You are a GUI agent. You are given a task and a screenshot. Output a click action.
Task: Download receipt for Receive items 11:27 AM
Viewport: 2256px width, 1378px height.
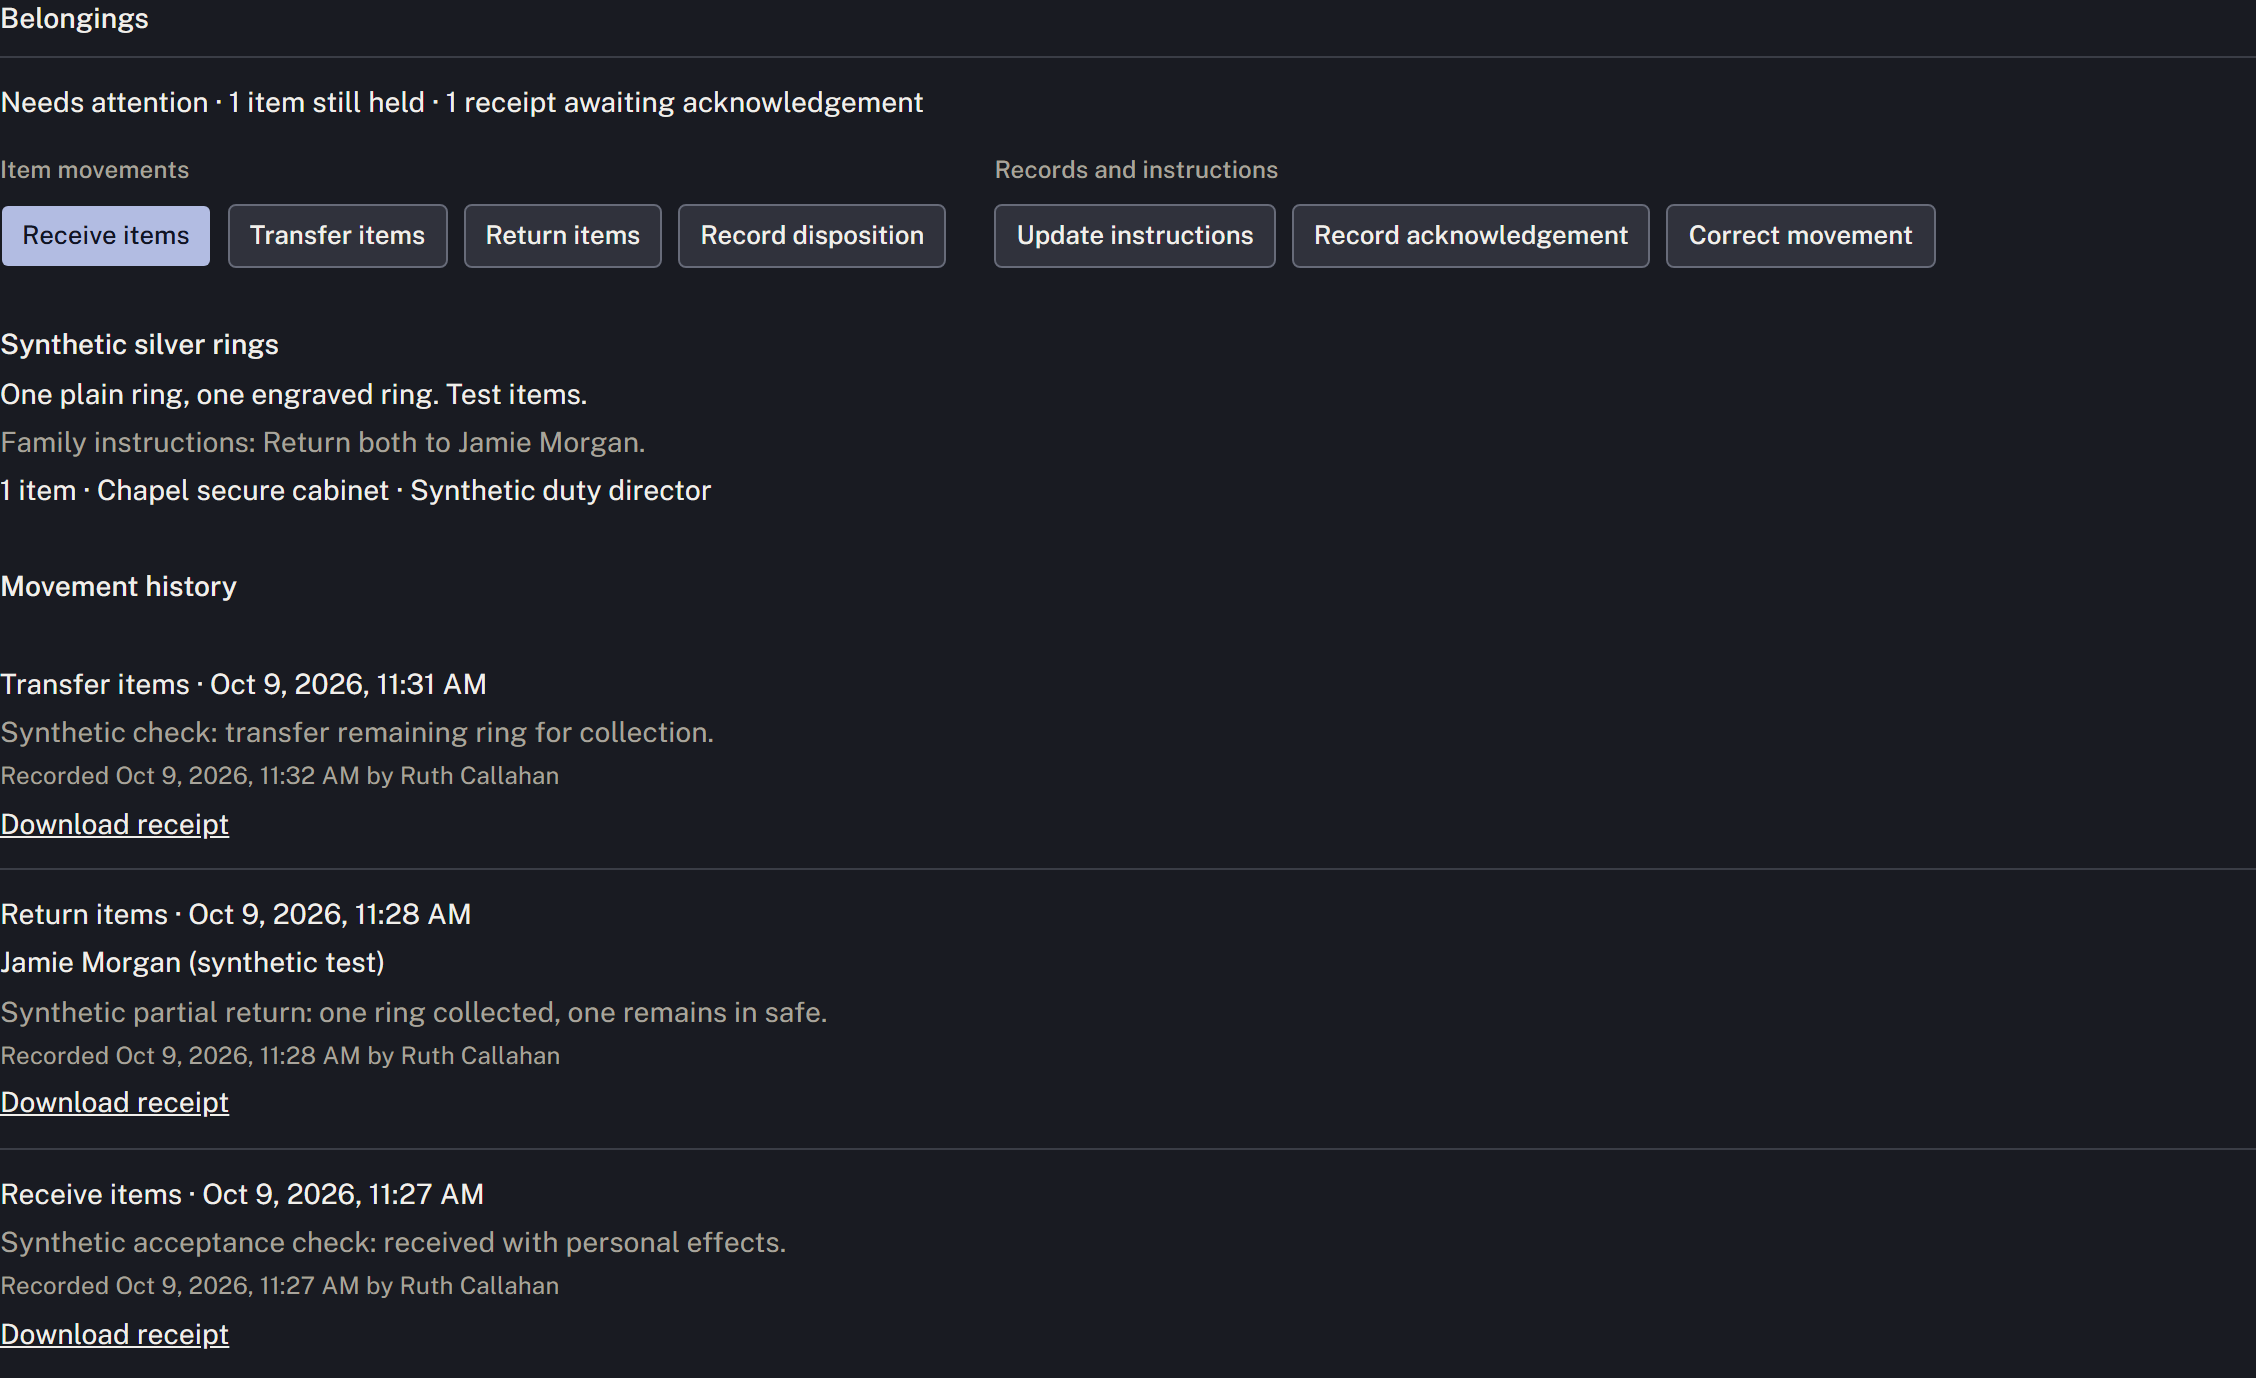point(115,1334)
